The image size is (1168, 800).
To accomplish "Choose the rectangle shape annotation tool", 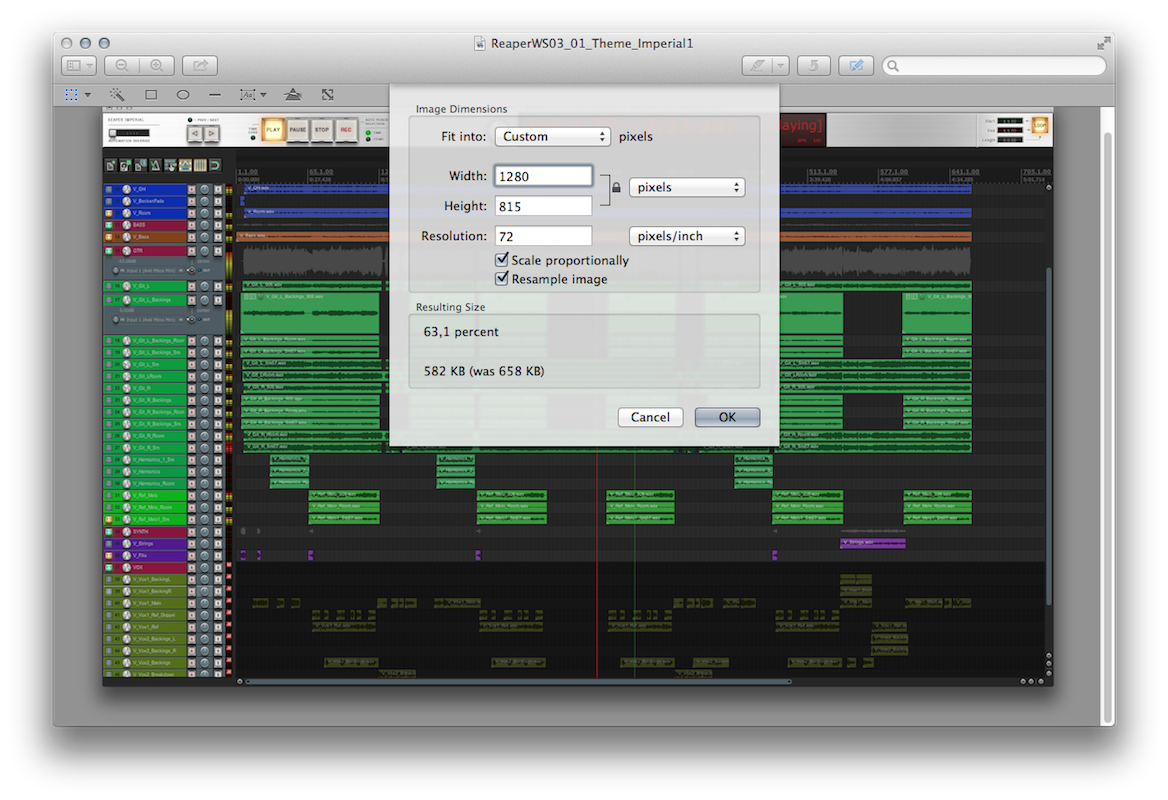I will 151,95.
